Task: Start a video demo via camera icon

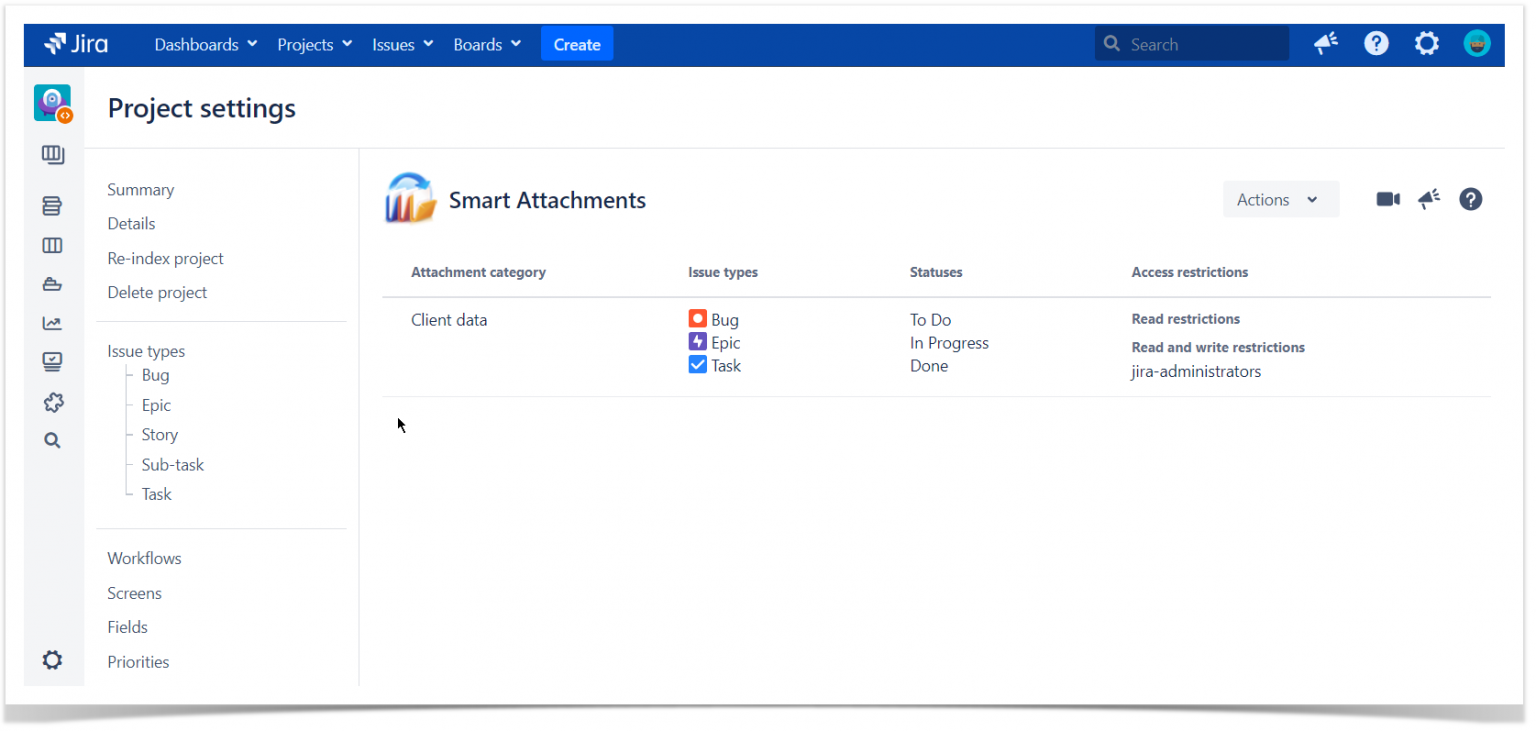Action: pos(1387,199)
